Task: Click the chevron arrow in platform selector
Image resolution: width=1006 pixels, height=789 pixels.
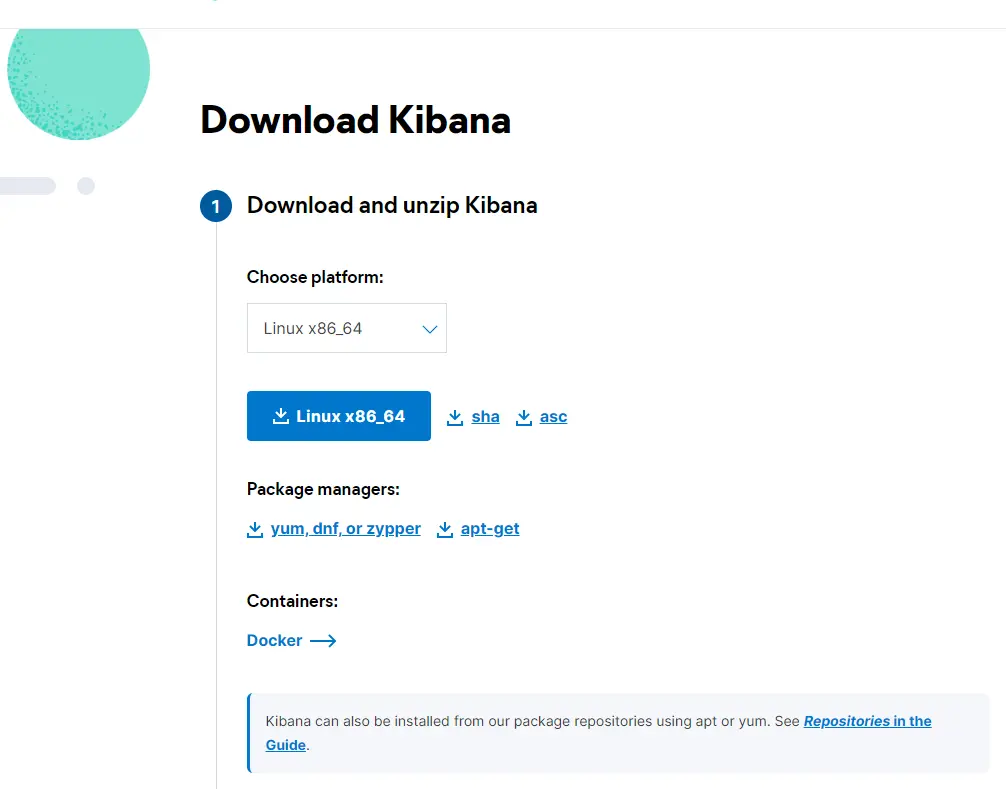Action: tap(429, 329)
